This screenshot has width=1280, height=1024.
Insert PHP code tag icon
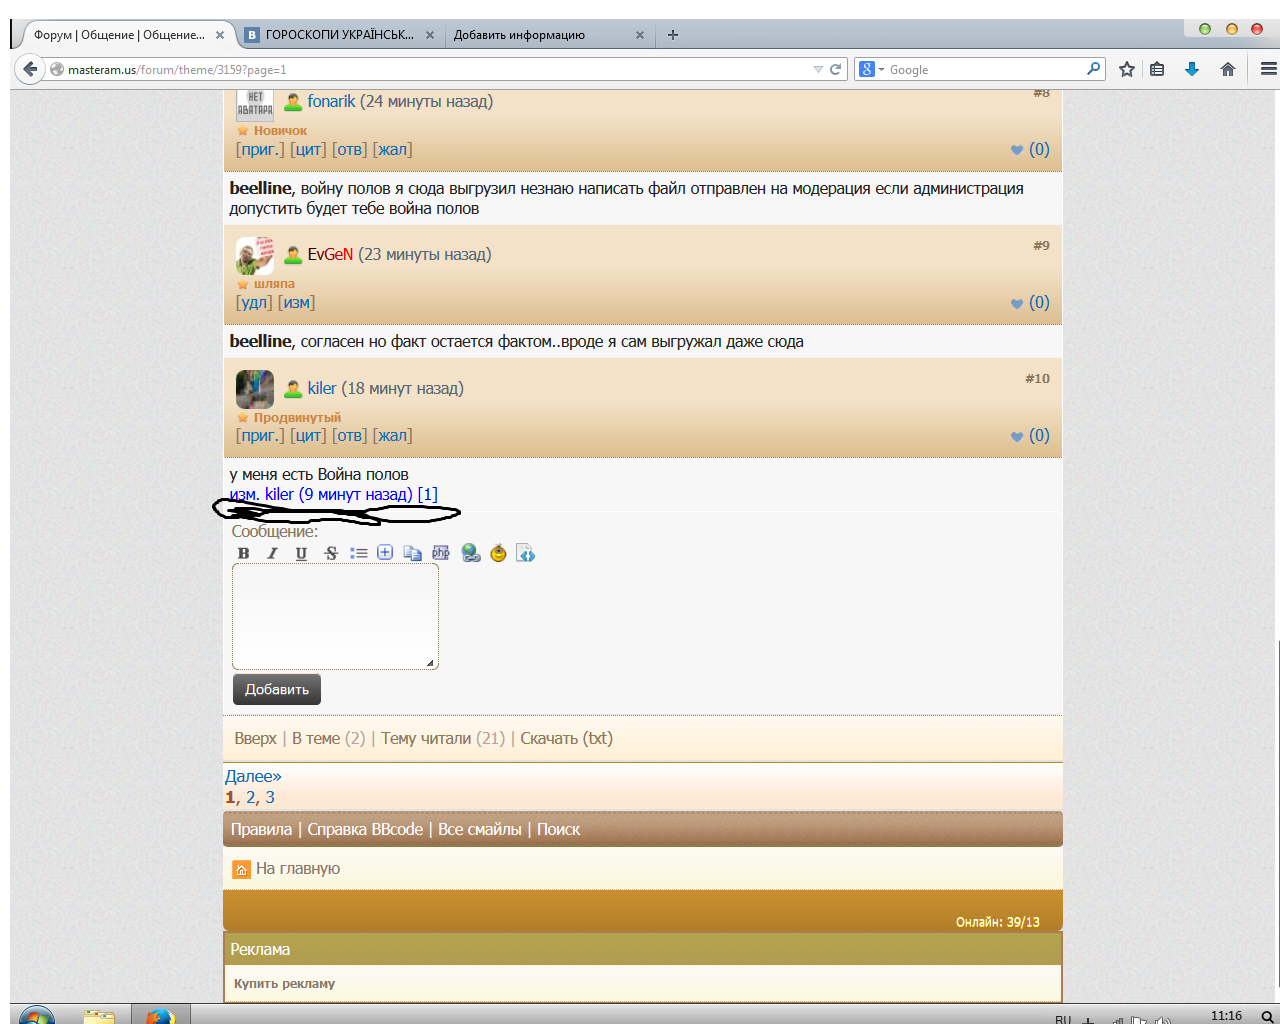[441, 553]
